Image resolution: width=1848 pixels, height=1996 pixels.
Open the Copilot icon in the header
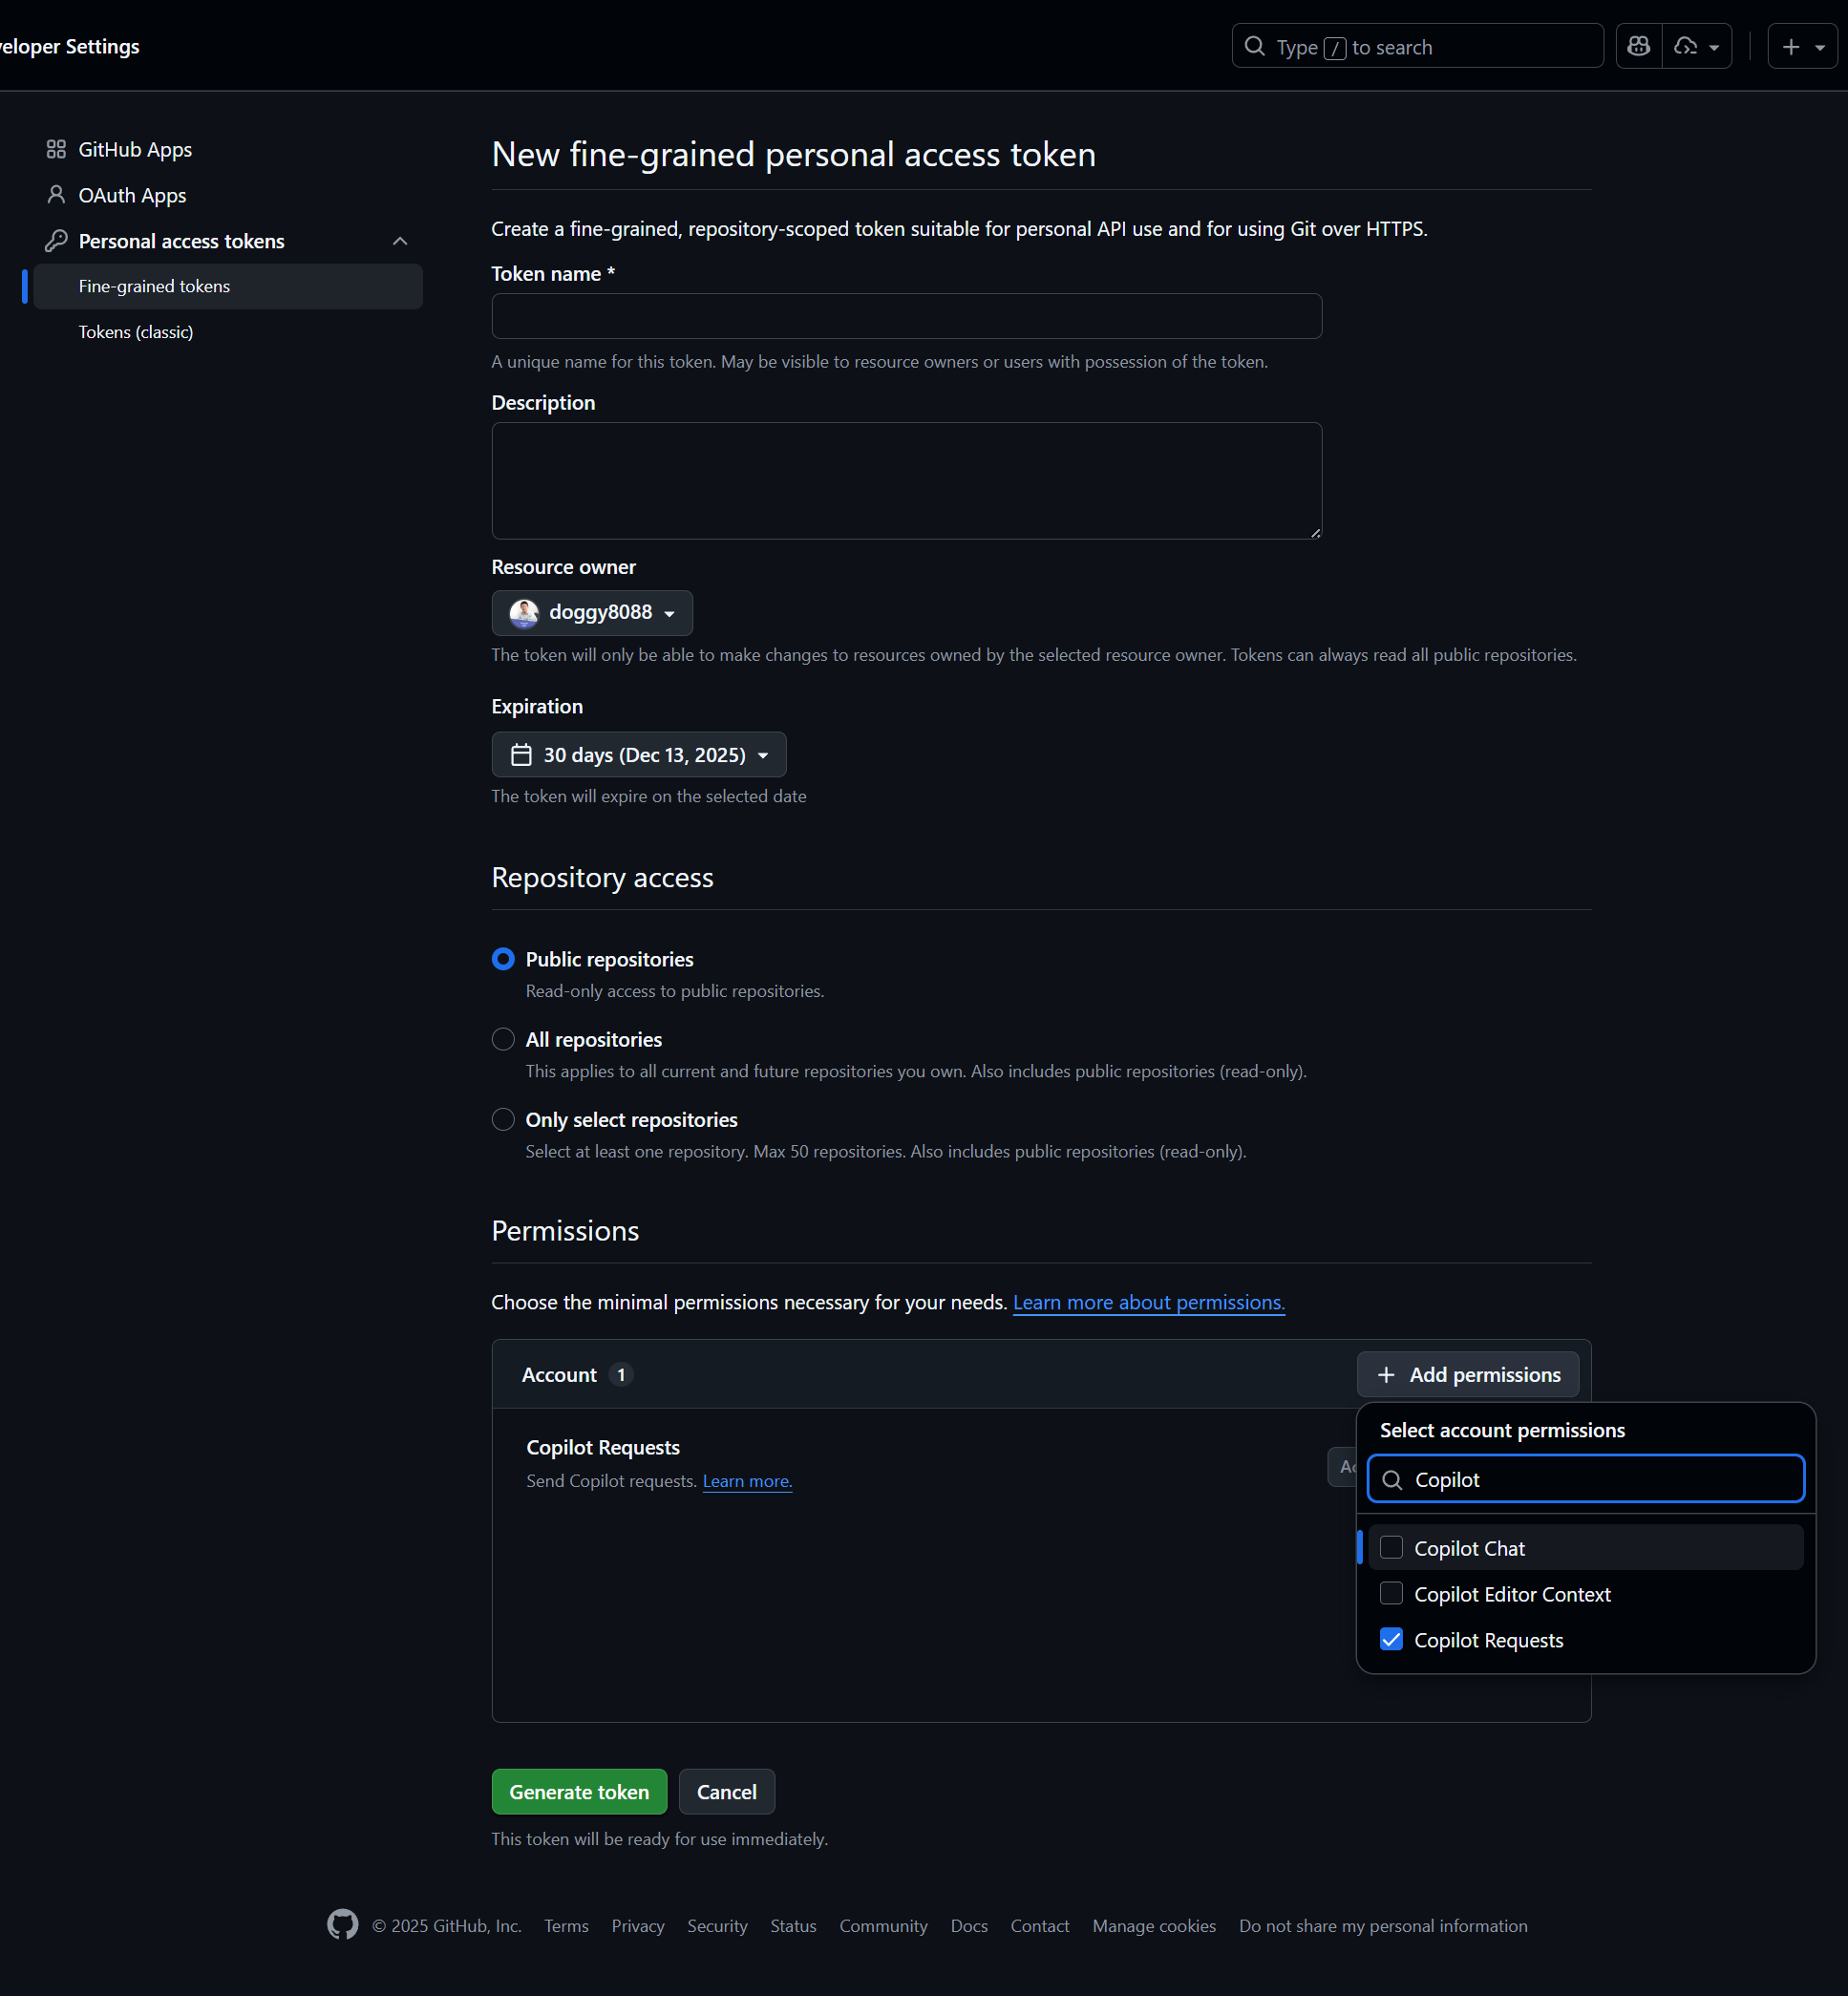pos(1638,46)
